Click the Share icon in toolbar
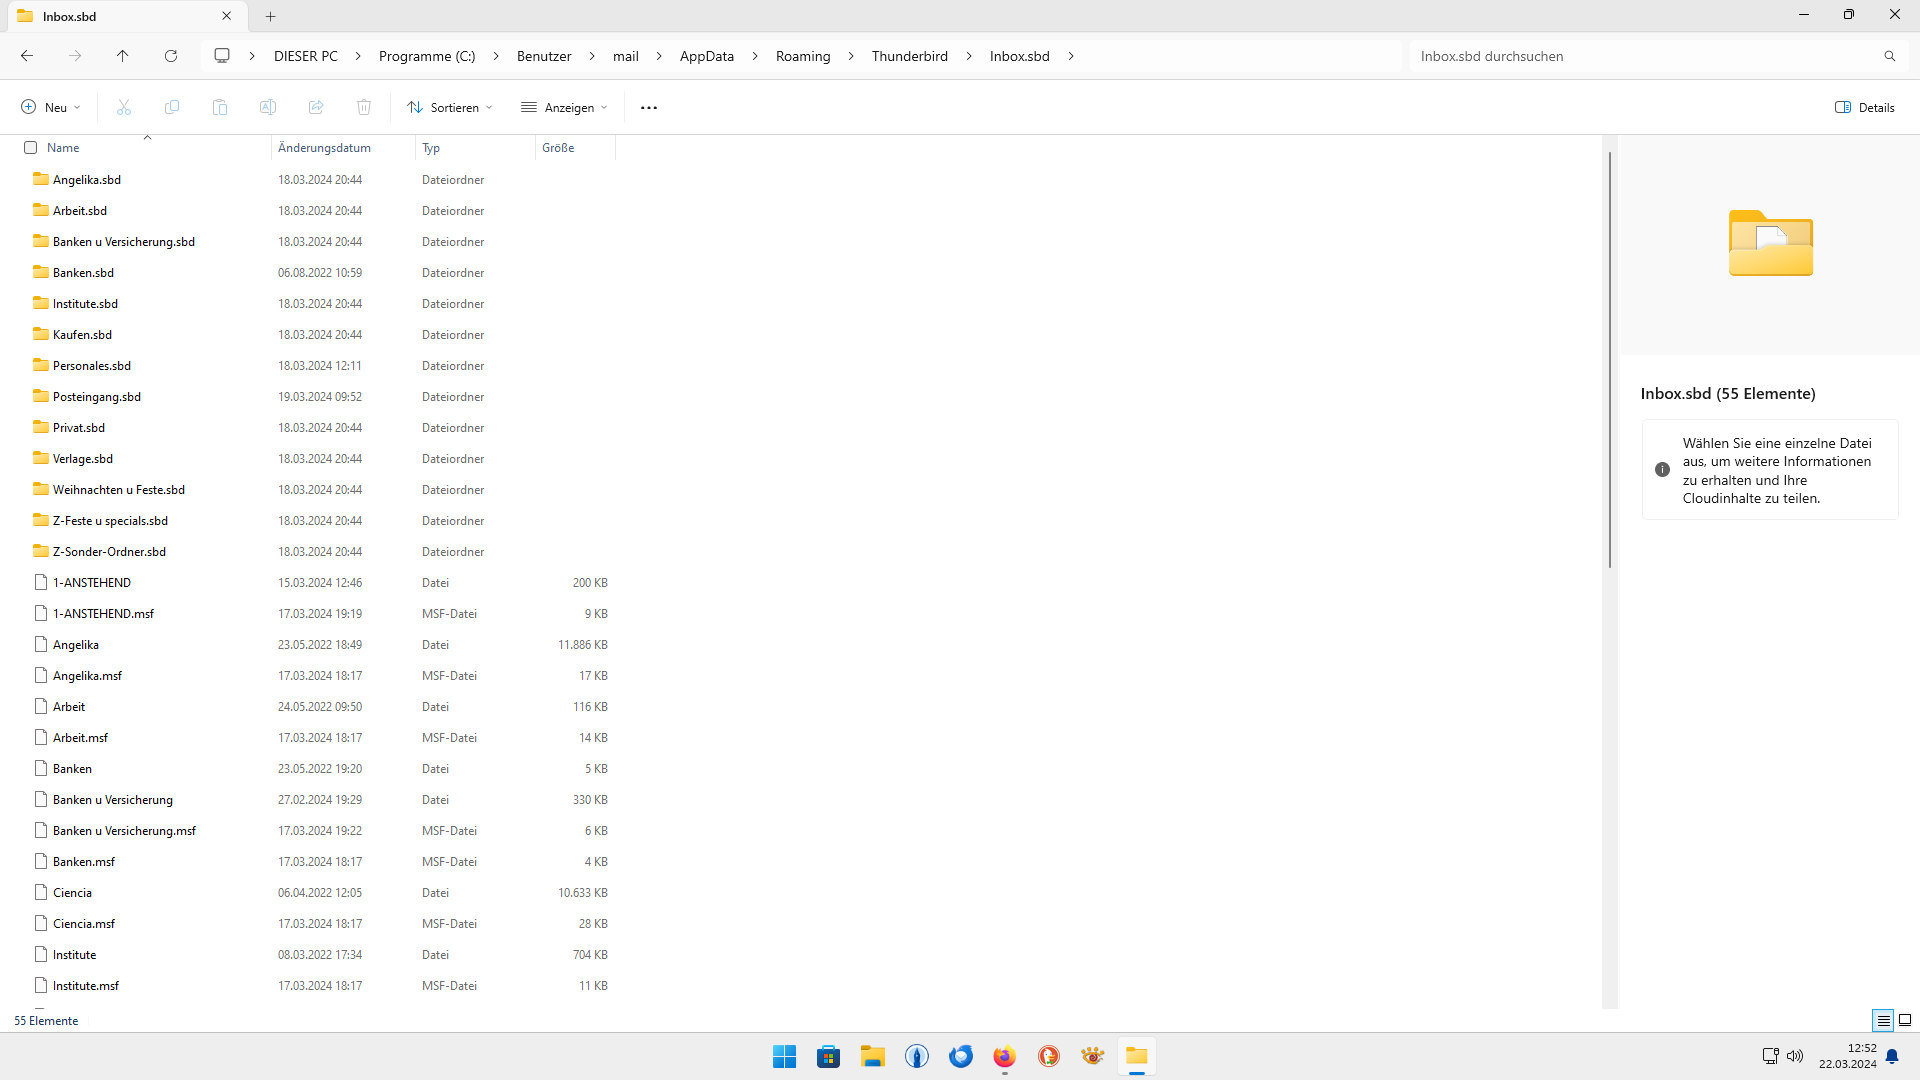This screenshot has width=1920, height=1080. [x=316, y=107]
